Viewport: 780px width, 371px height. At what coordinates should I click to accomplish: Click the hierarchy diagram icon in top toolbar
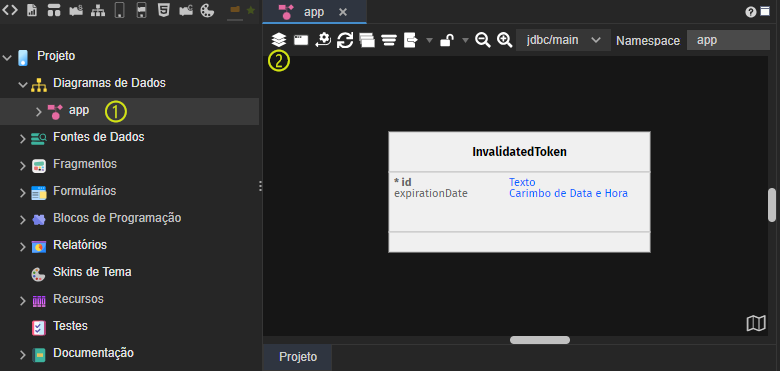click(98, 10)
